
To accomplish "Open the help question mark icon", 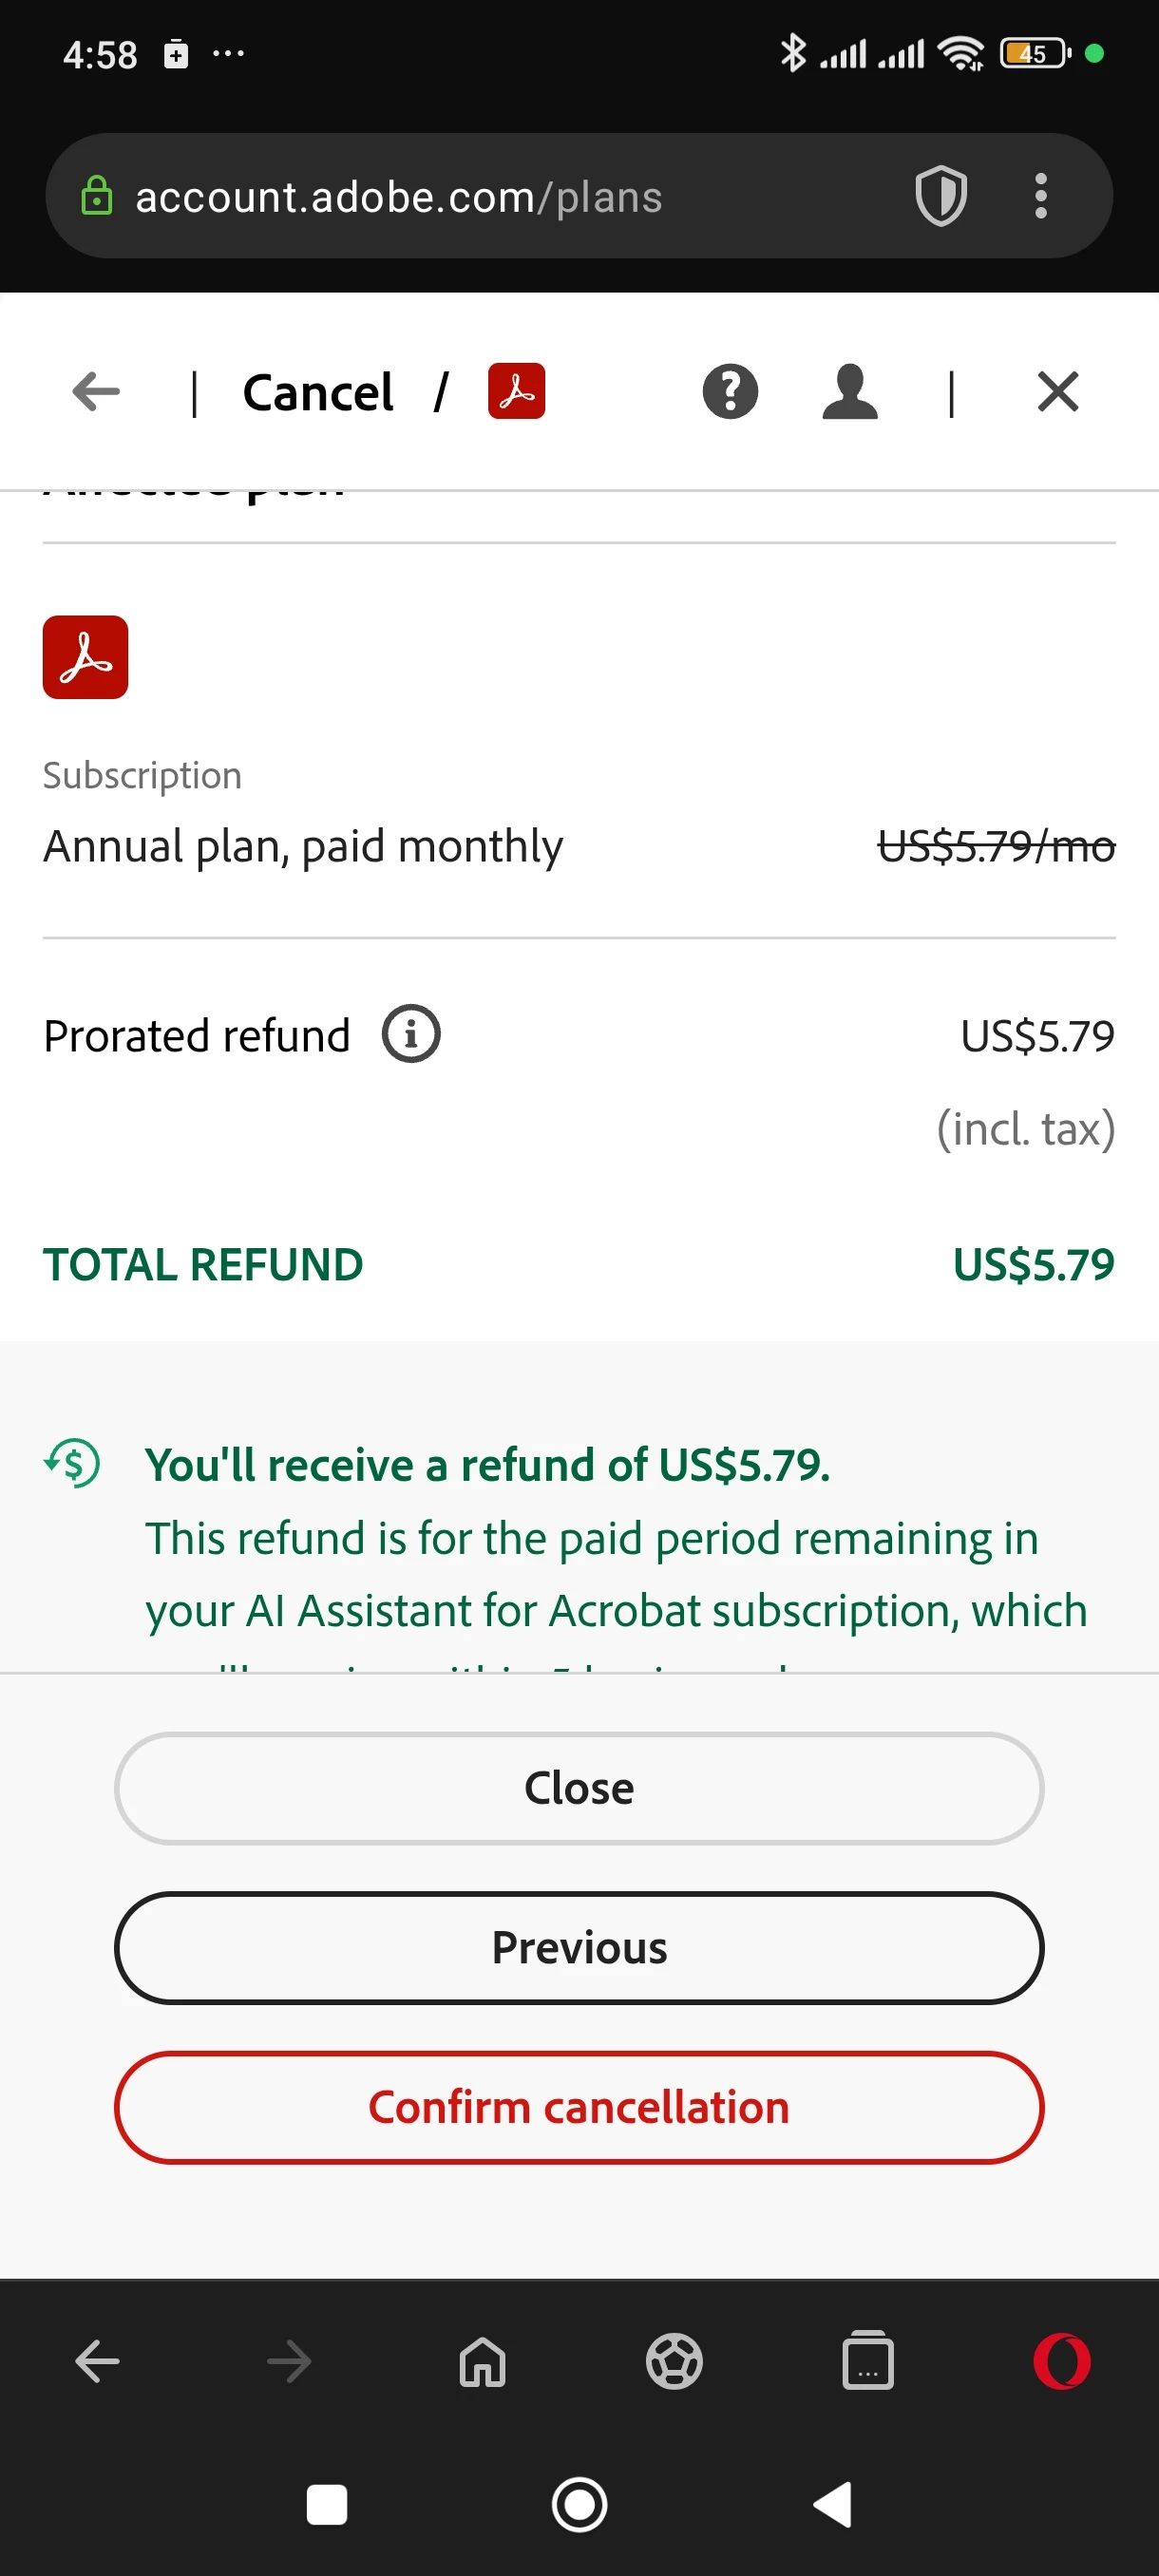I will [x=730, y=391].
